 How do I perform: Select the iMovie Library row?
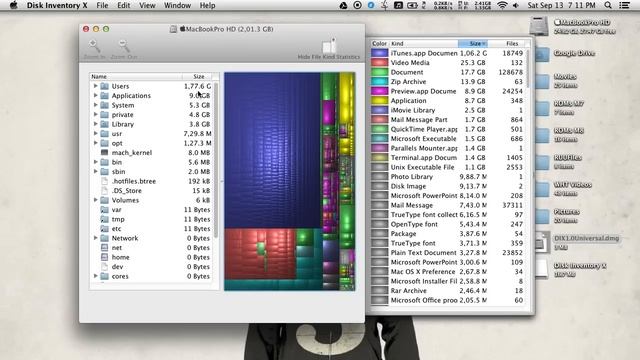tap(448, 110)
